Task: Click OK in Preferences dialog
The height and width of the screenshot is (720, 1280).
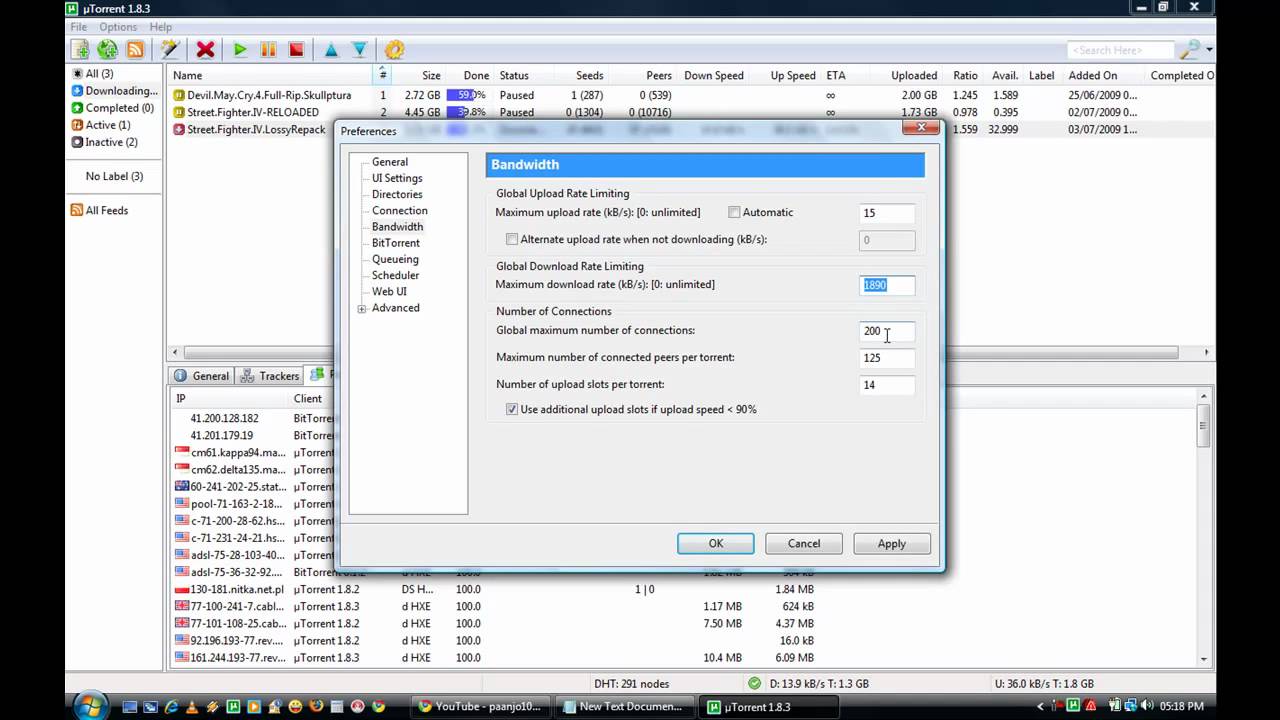Action: [716, 544]
